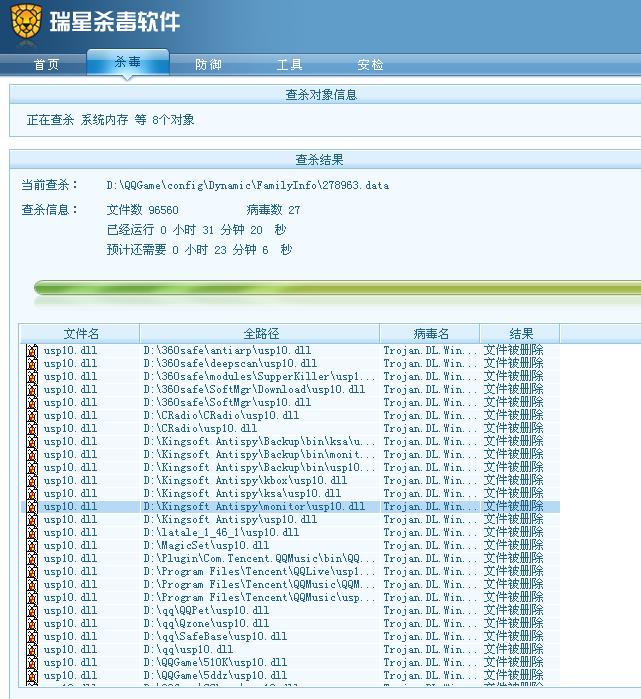Sort by the 全路径 column header
Screen dimensions: 641x699
pos(261,334)
